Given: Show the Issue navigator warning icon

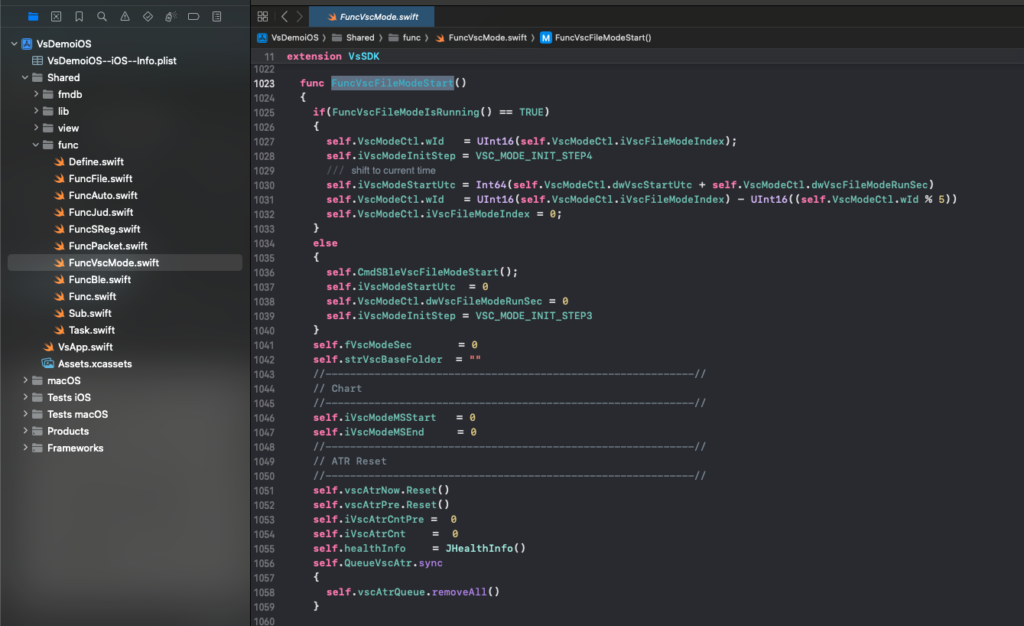Looking at the screenshot, I should point(125,17).
